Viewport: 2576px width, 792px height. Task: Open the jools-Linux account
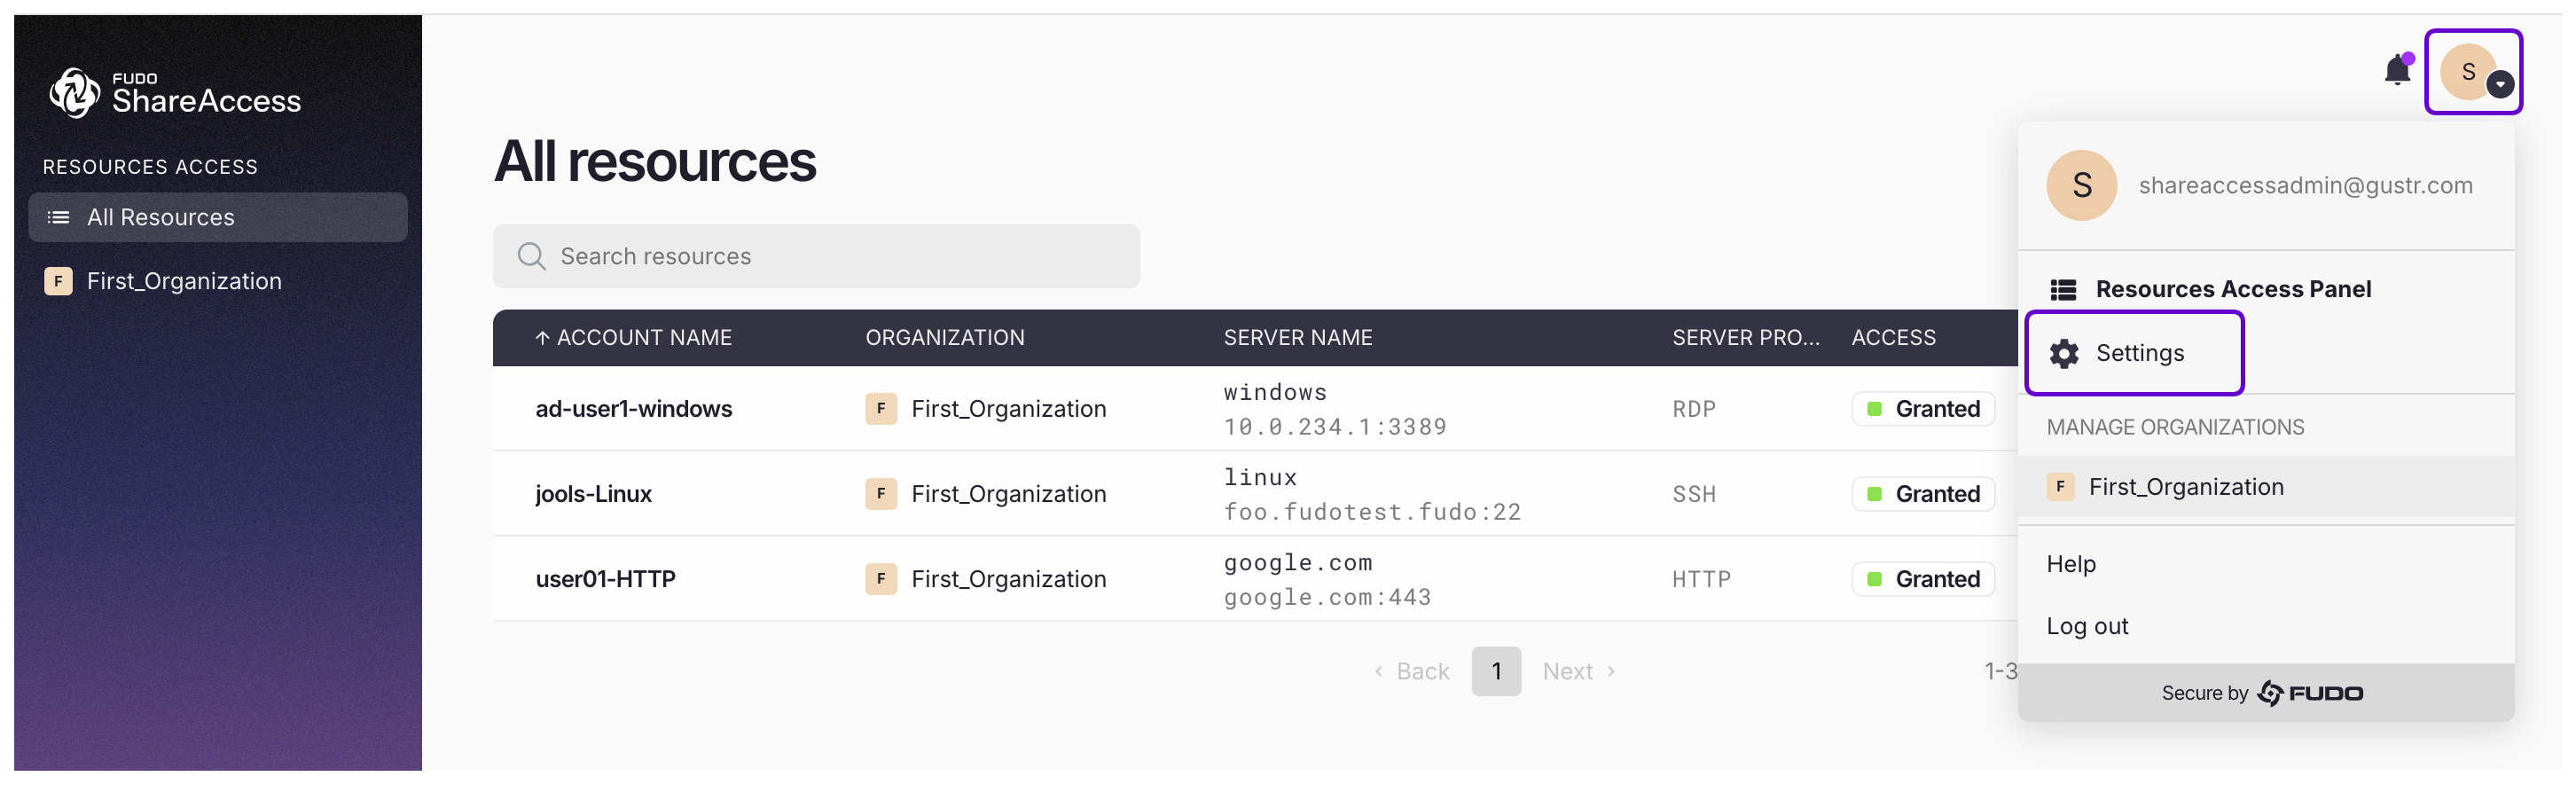[593, 494]
